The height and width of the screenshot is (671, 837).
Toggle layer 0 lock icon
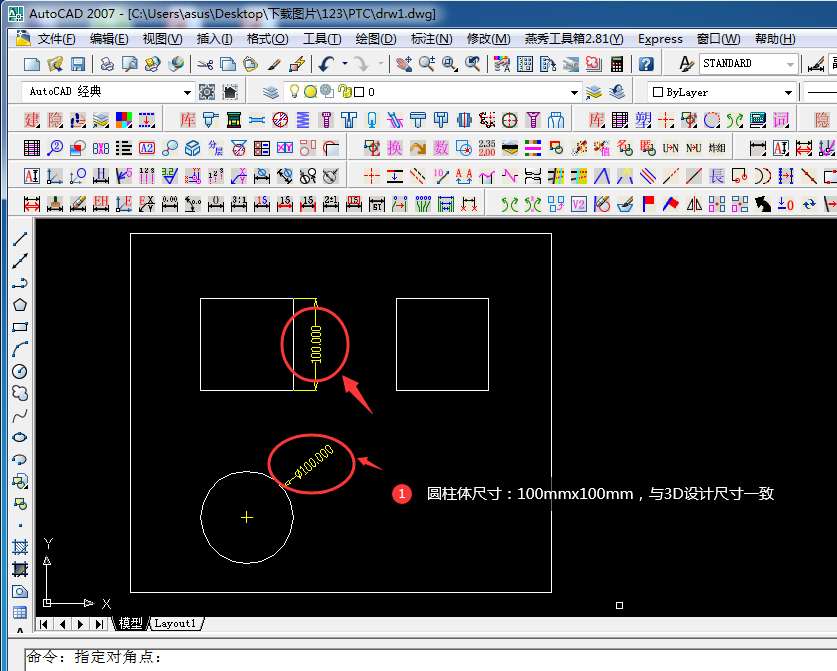(x=345, y=91)
